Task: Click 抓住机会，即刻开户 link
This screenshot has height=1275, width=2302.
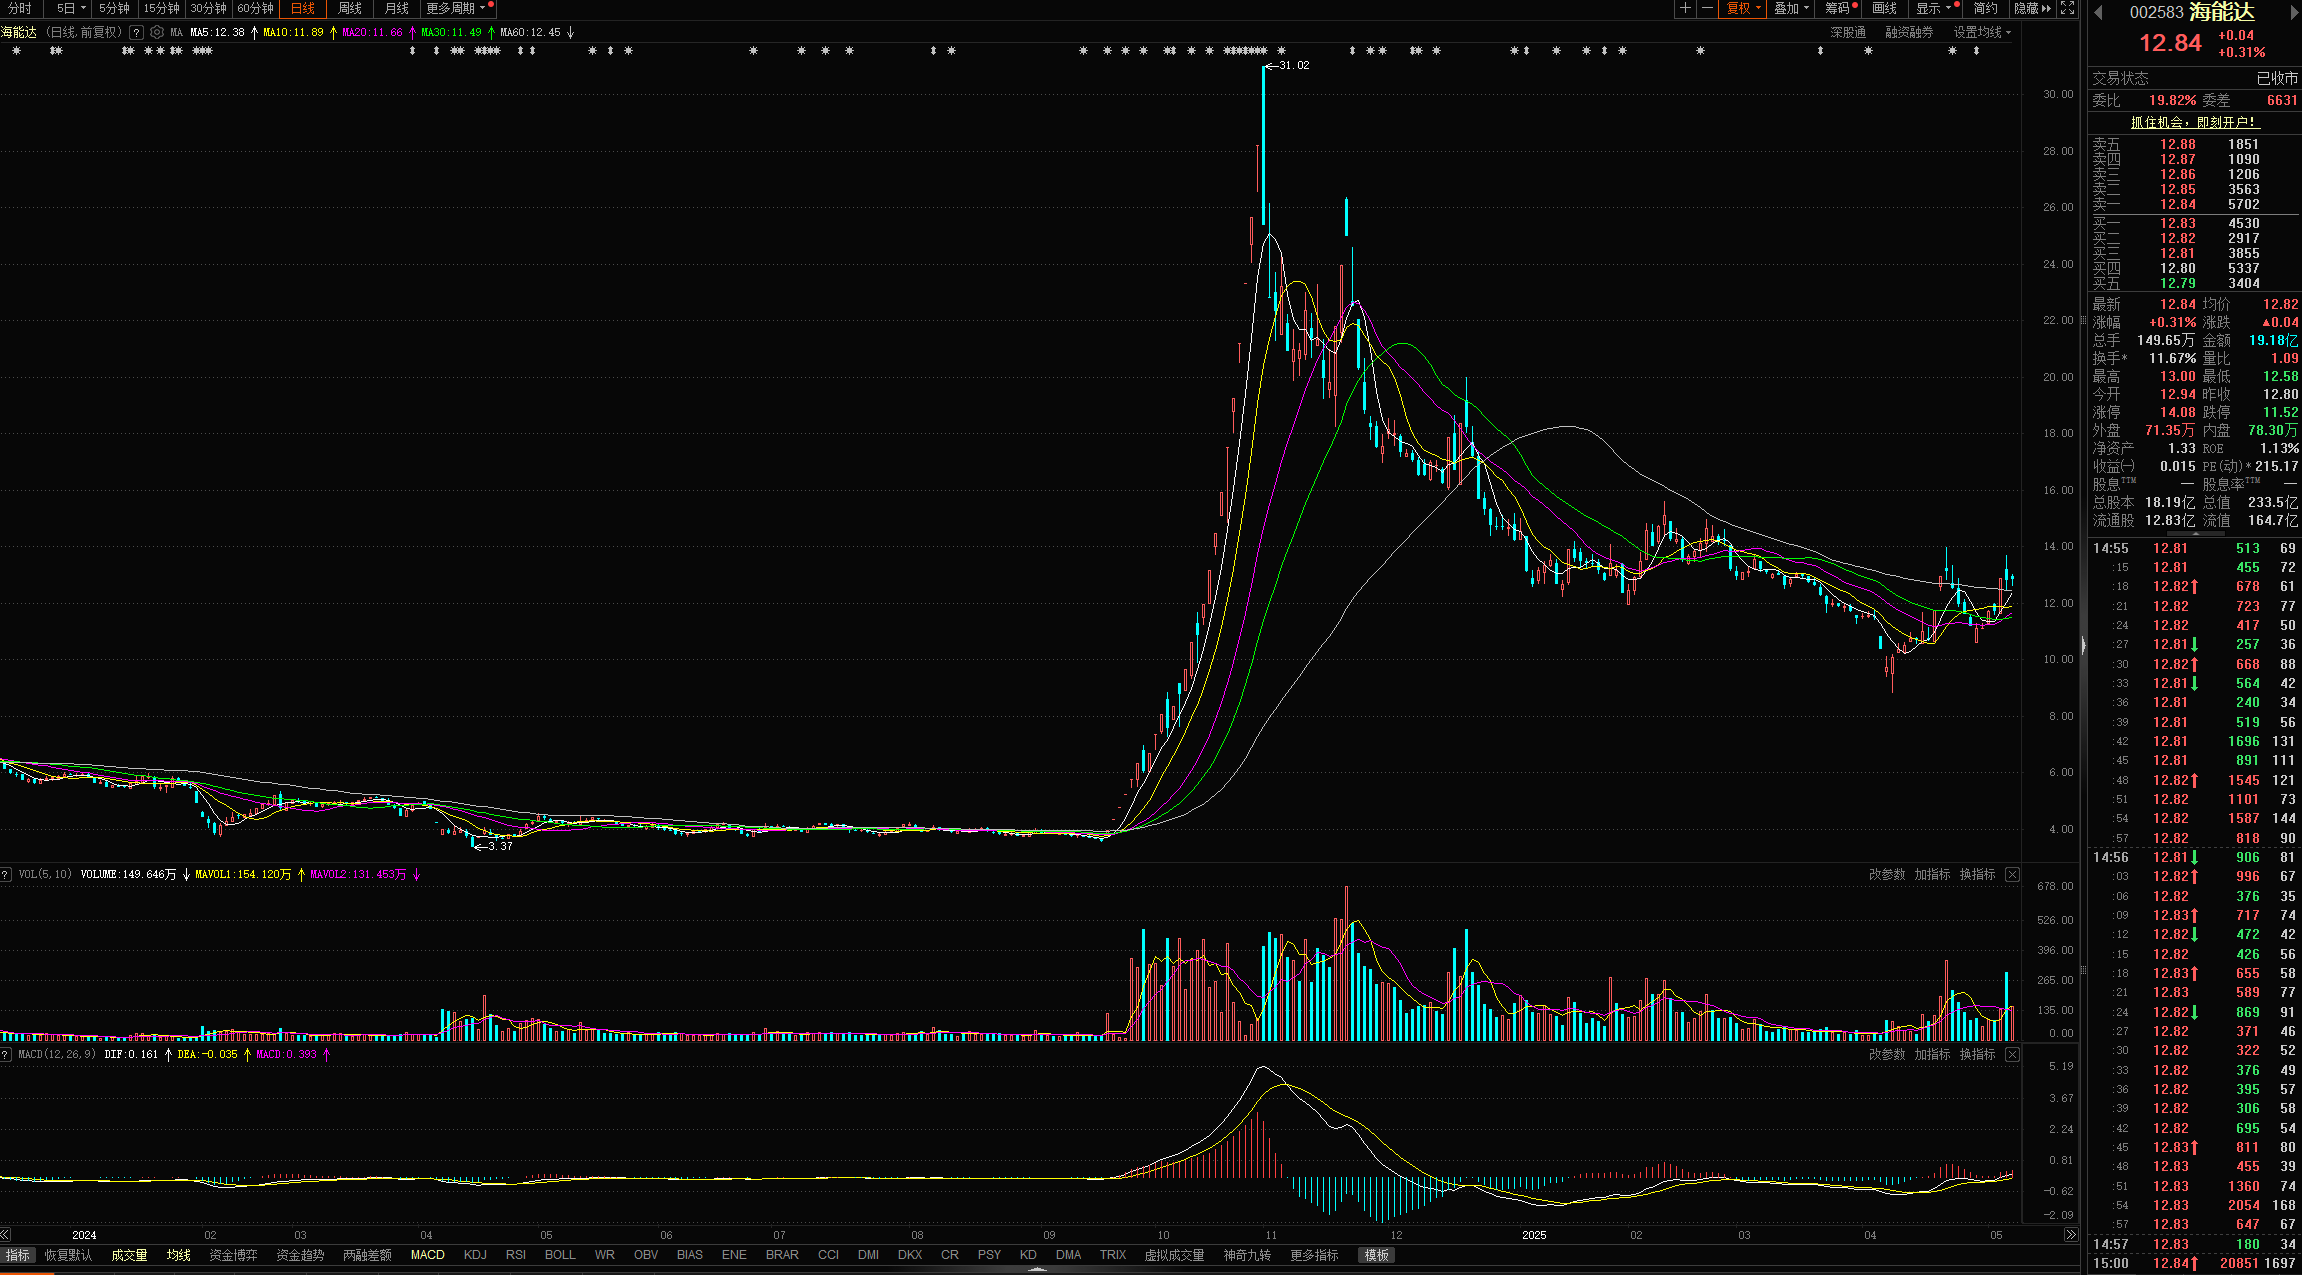Action: click(2194, 122)
